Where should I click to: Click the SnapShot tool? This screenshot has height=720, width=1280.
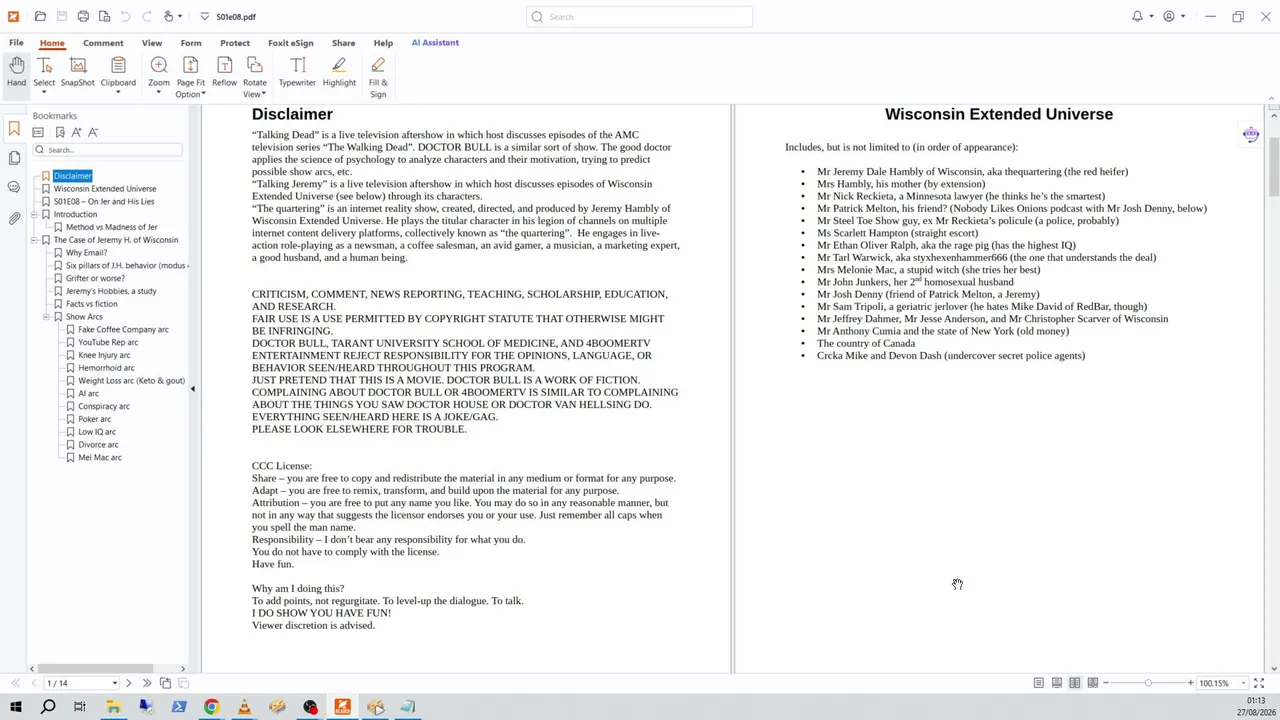pos(77,72)
